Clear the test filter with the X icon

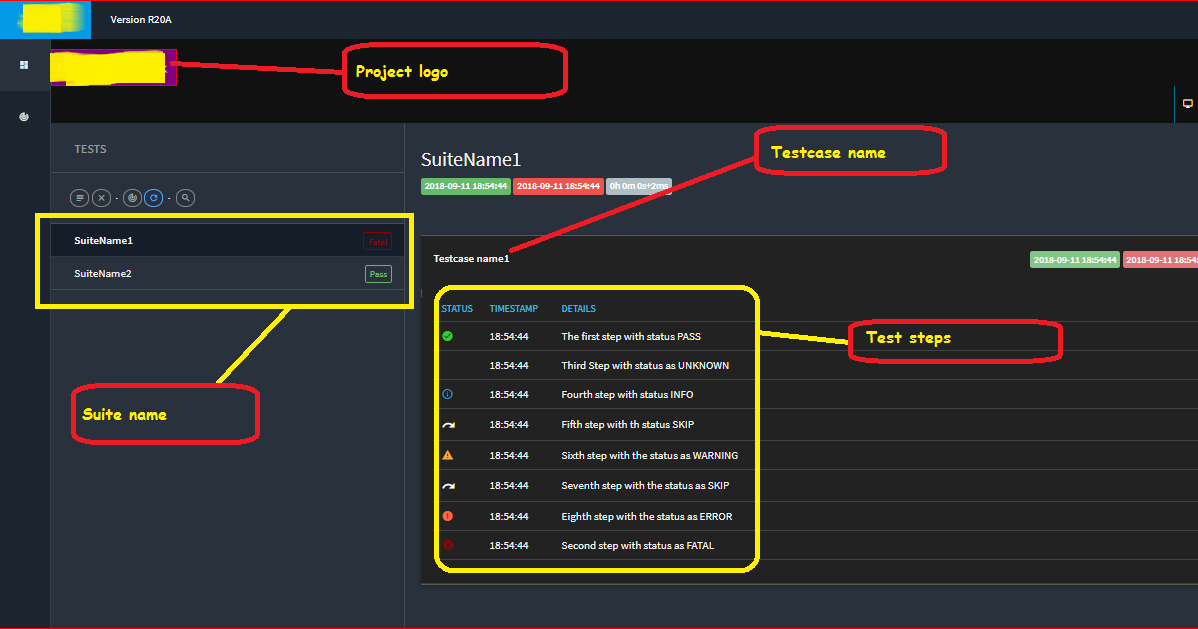101,197
